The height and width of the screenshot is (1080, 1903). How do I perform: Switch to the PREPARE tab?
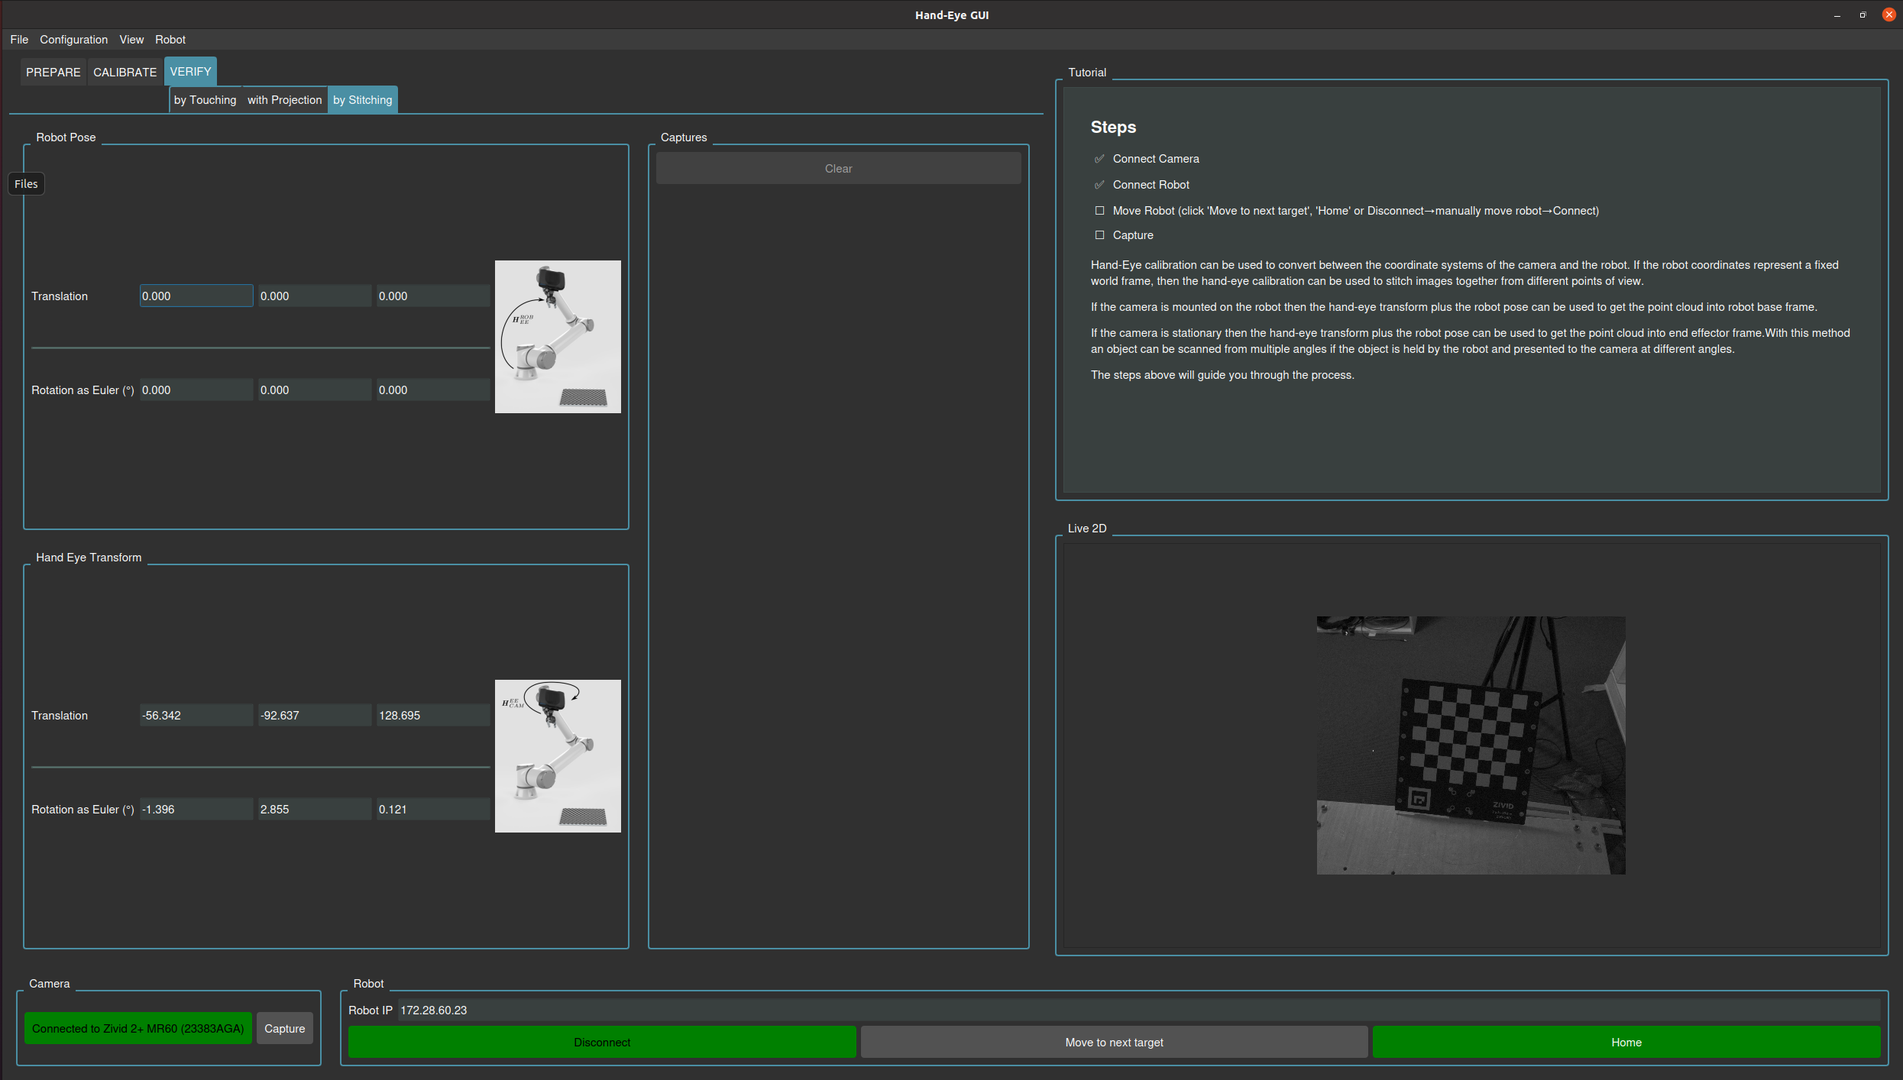tap(53, 72)
